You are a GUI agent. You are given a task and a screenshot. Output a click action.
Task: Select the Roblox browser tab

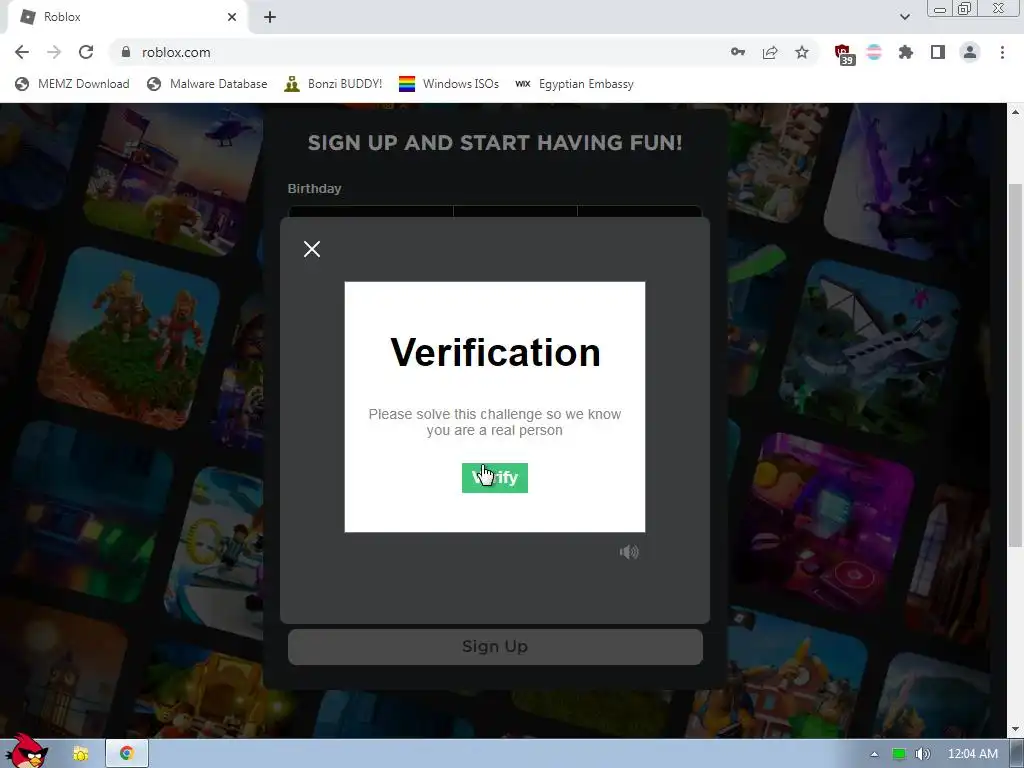pyautogui.click(x=127, y=17)
